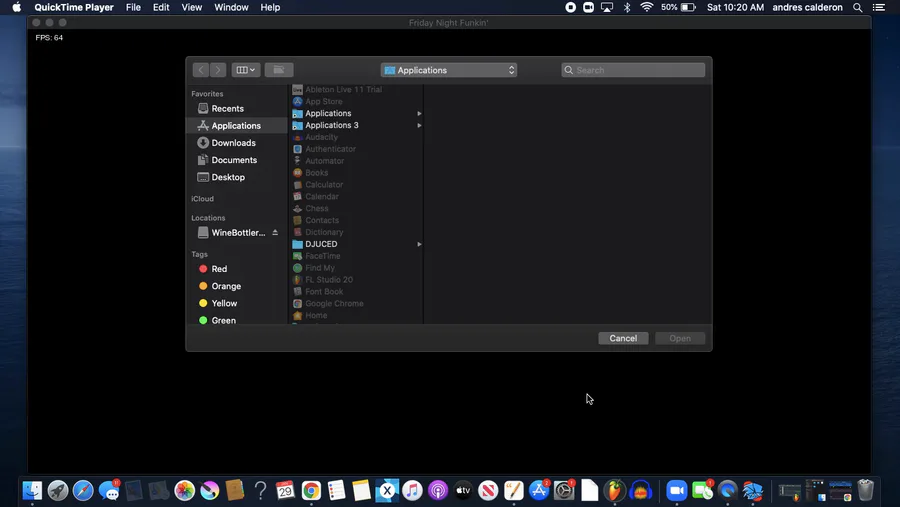Open Messages from the dock
Viewport: 900px width, 507px height.
pos(108,490)
